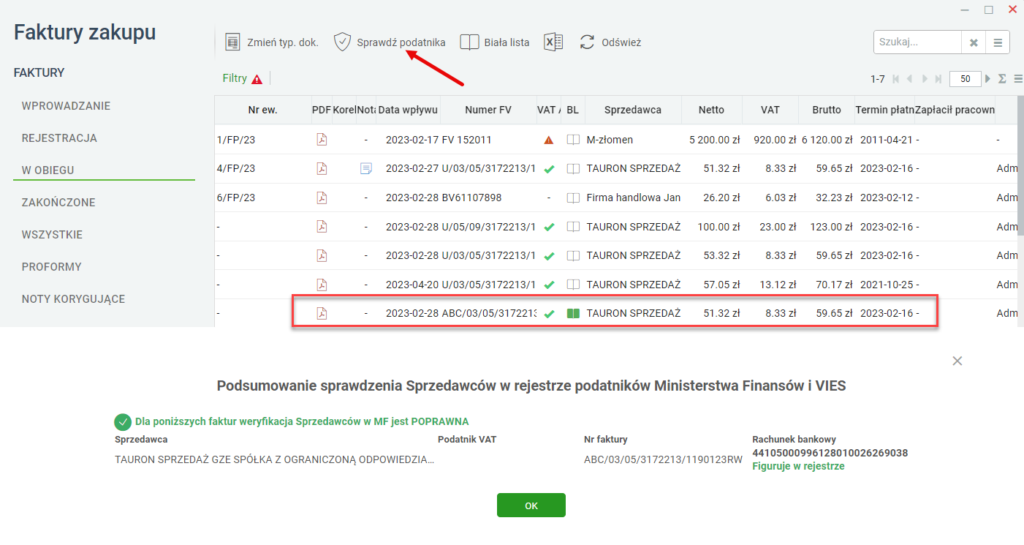Sort by Nr ew. column header
1024x545 pixels.
(x=263, y=110)
